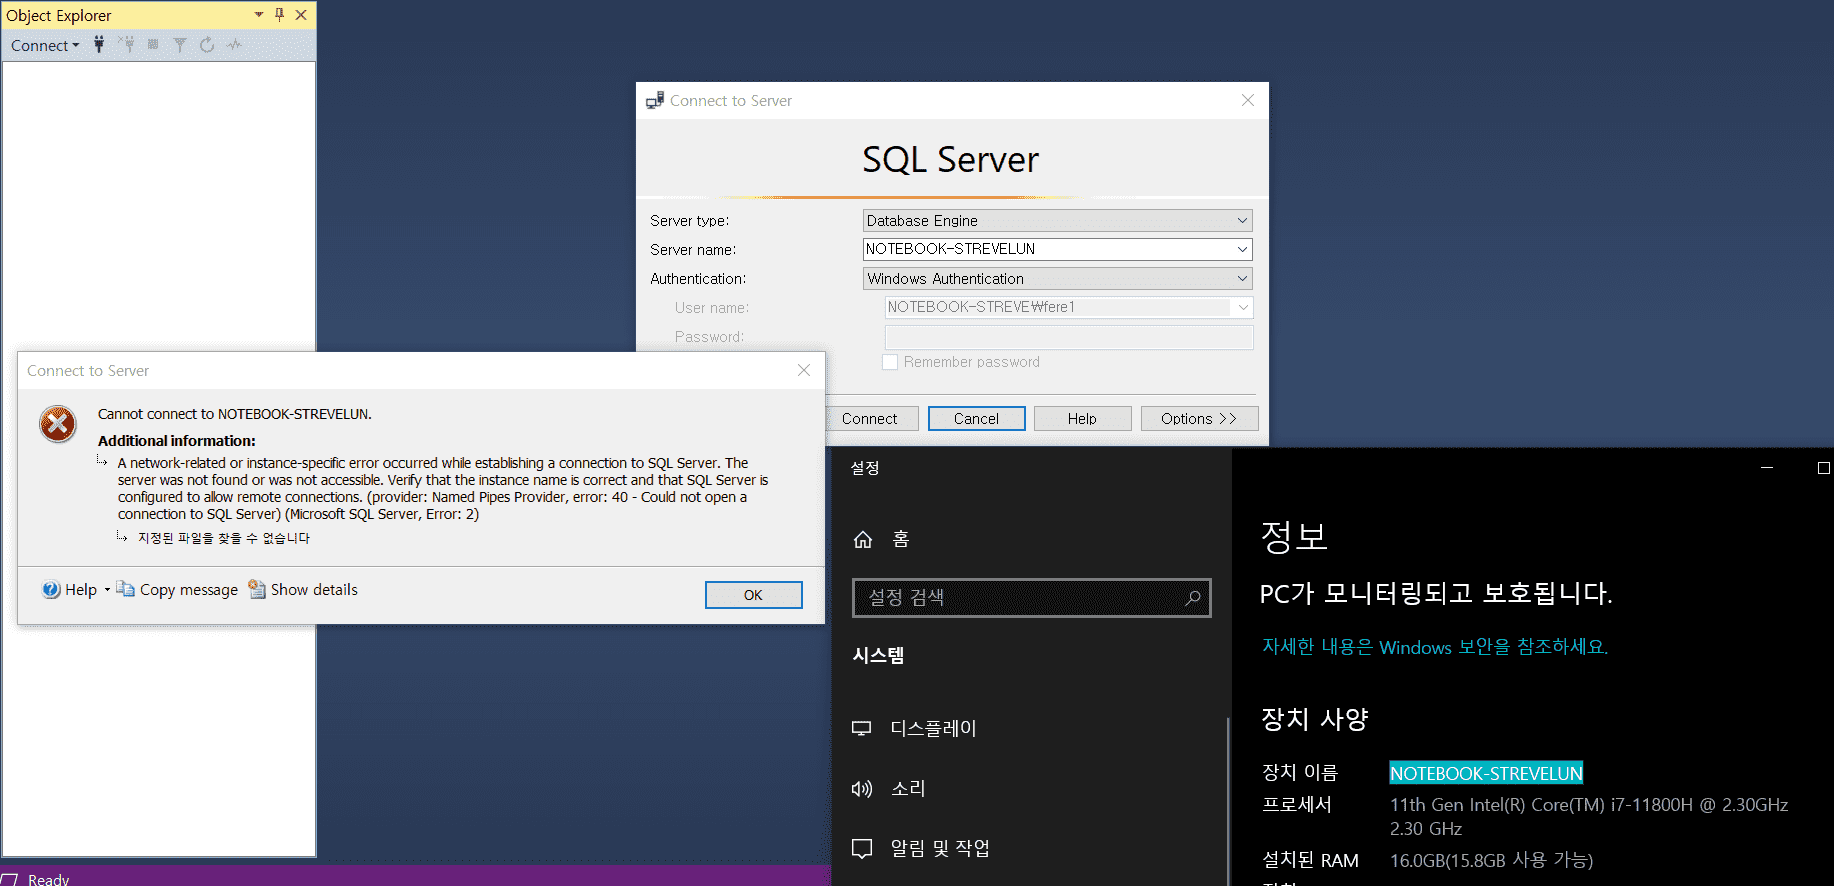Click the Home (홈) icon in Settings
The image size is (1834, 886).
[863, 540]
